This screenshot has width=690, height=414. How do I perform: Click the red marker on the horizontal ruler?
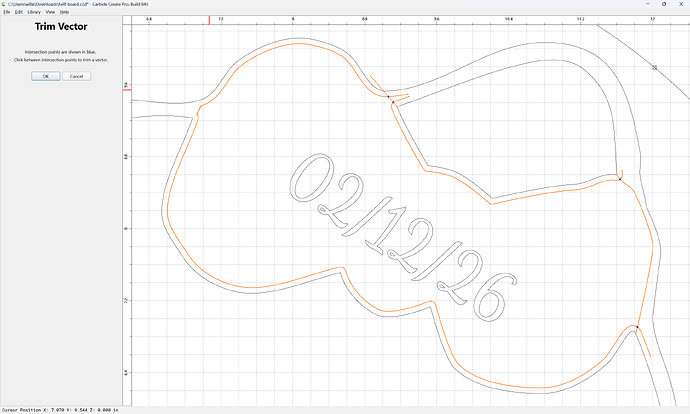pyautogui.click(x=209, y=20)
